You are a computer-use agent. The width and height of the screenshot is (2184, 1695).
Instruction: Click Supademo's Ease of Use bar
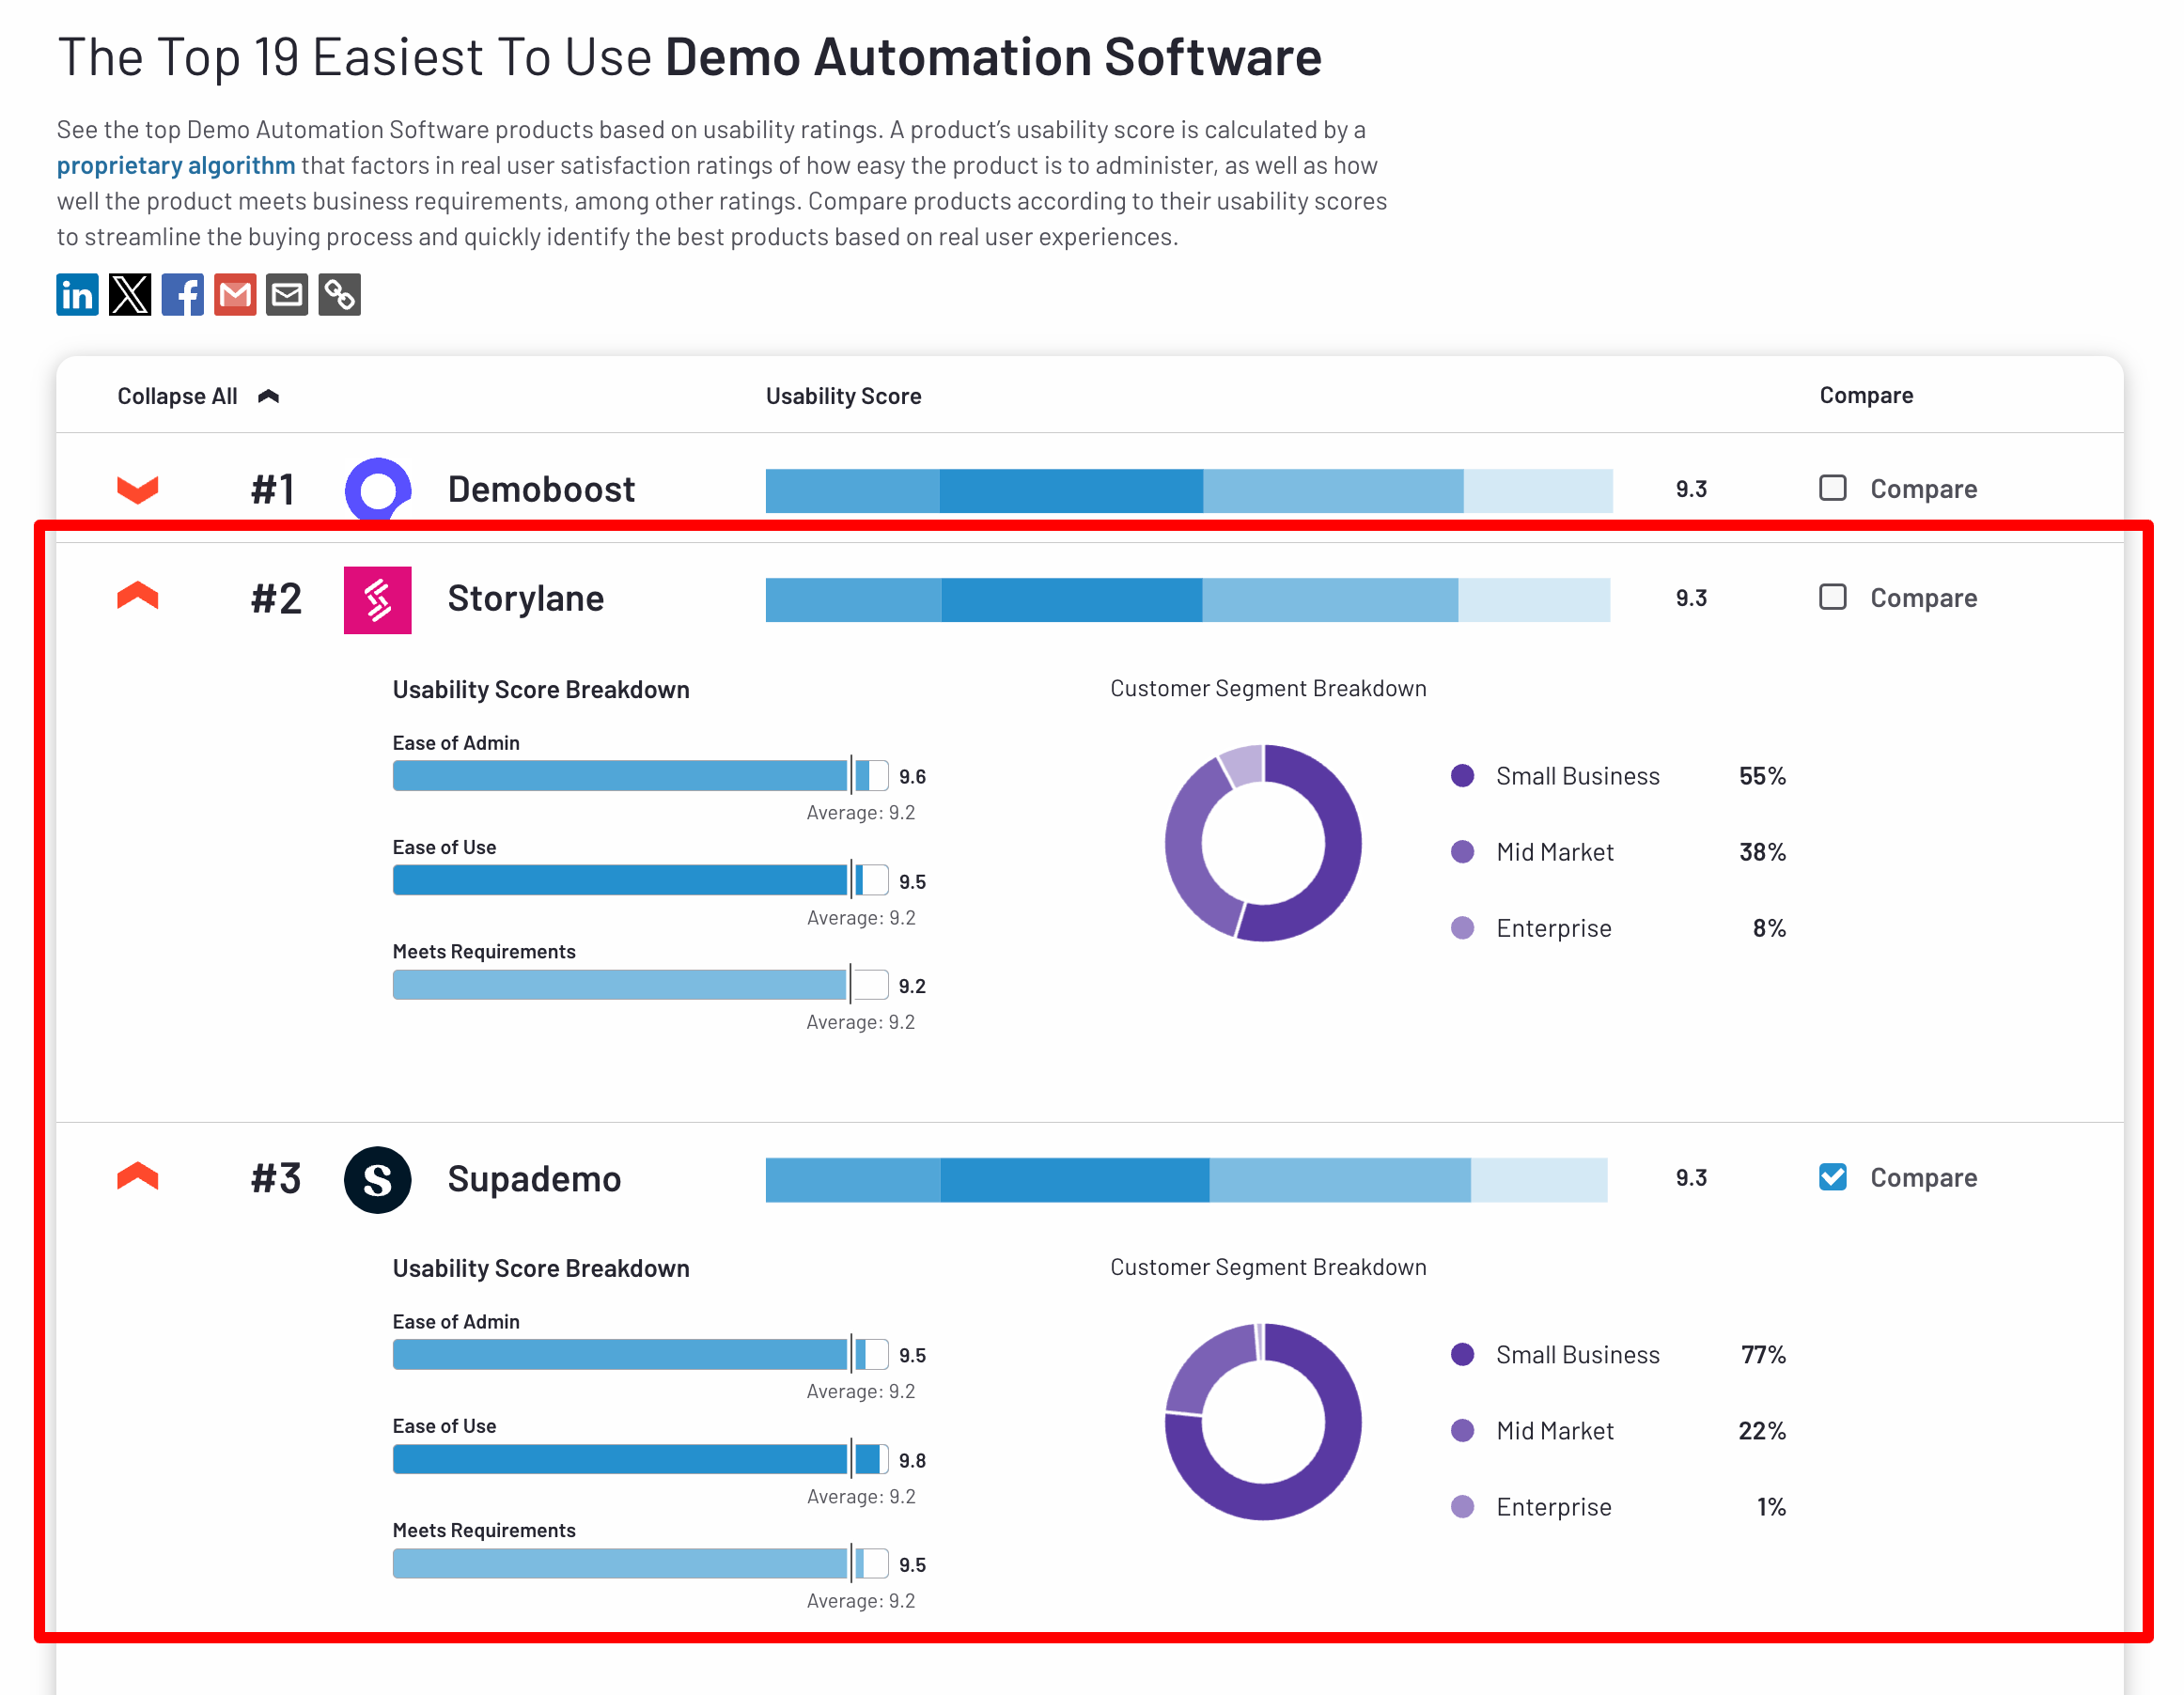[x=640, y=1459]
